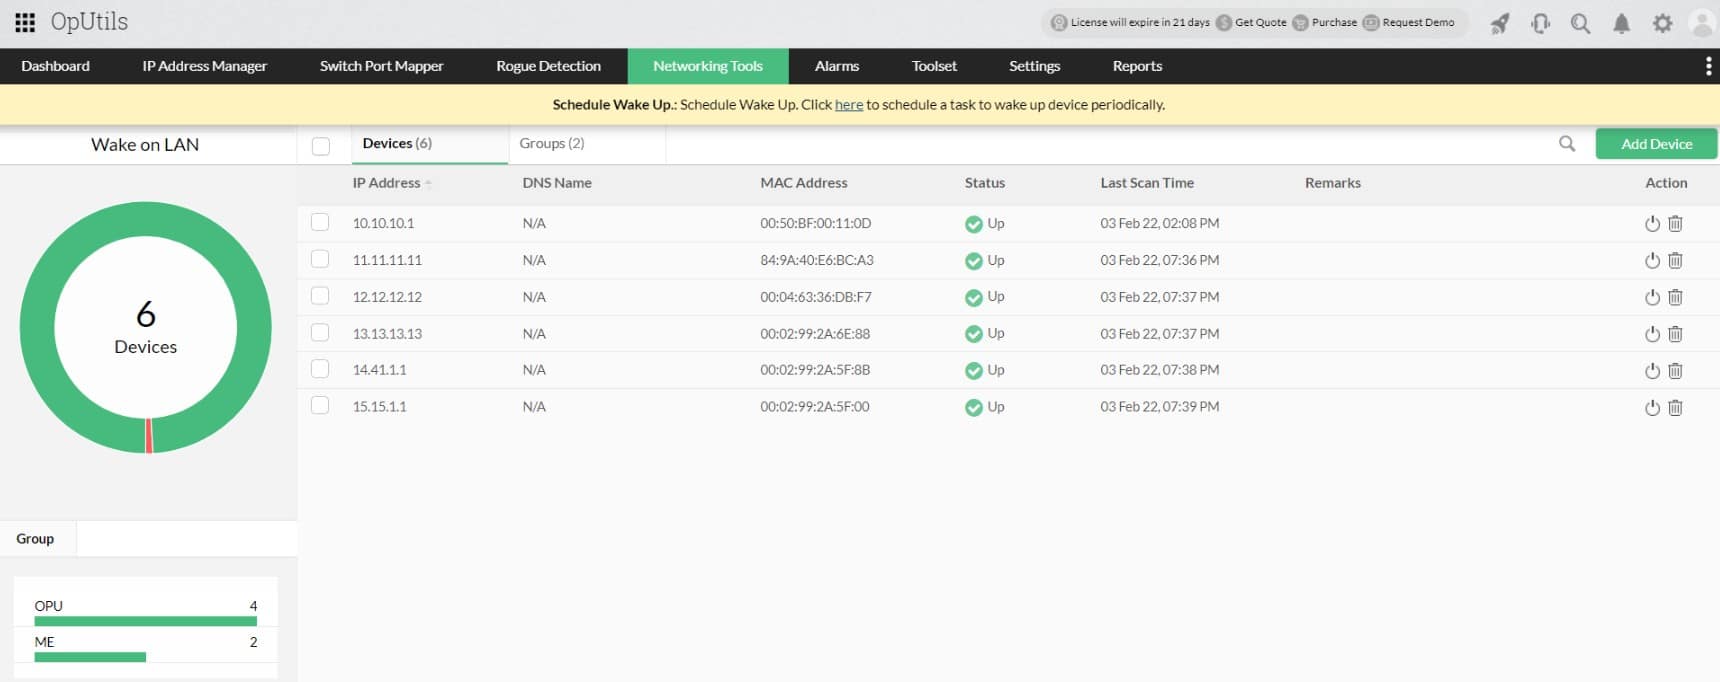
Task: Open the apps grid menu icon
Action: (25, 22)
